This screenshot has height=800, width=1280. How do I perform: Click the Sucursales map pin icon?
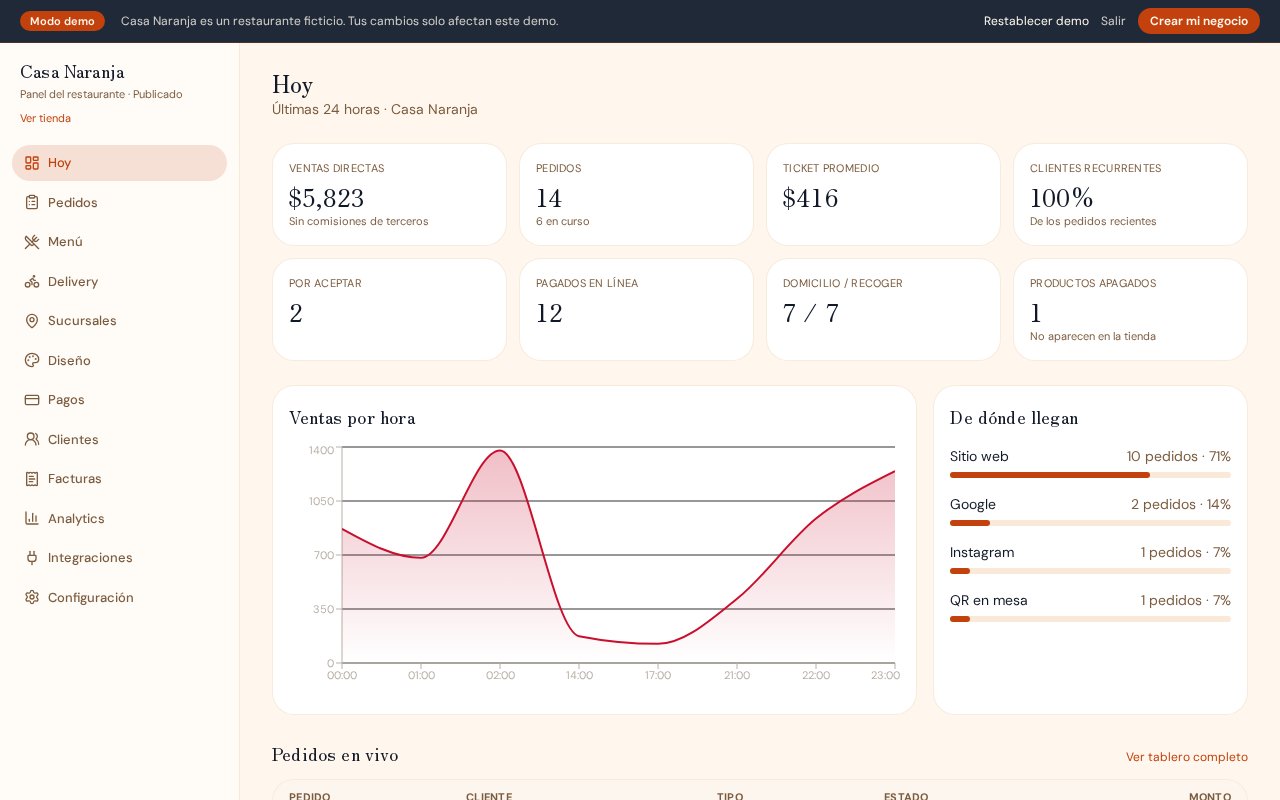[32, 321]
